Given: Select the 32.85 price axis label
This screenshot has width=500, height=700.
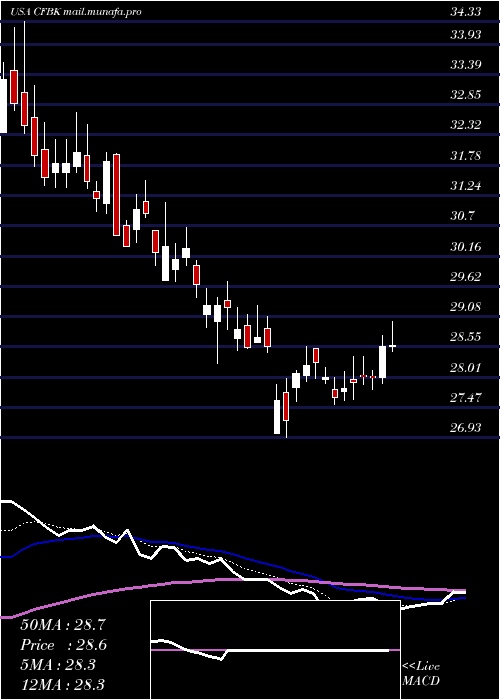Looking at the screenshot, I should (466, 95).
